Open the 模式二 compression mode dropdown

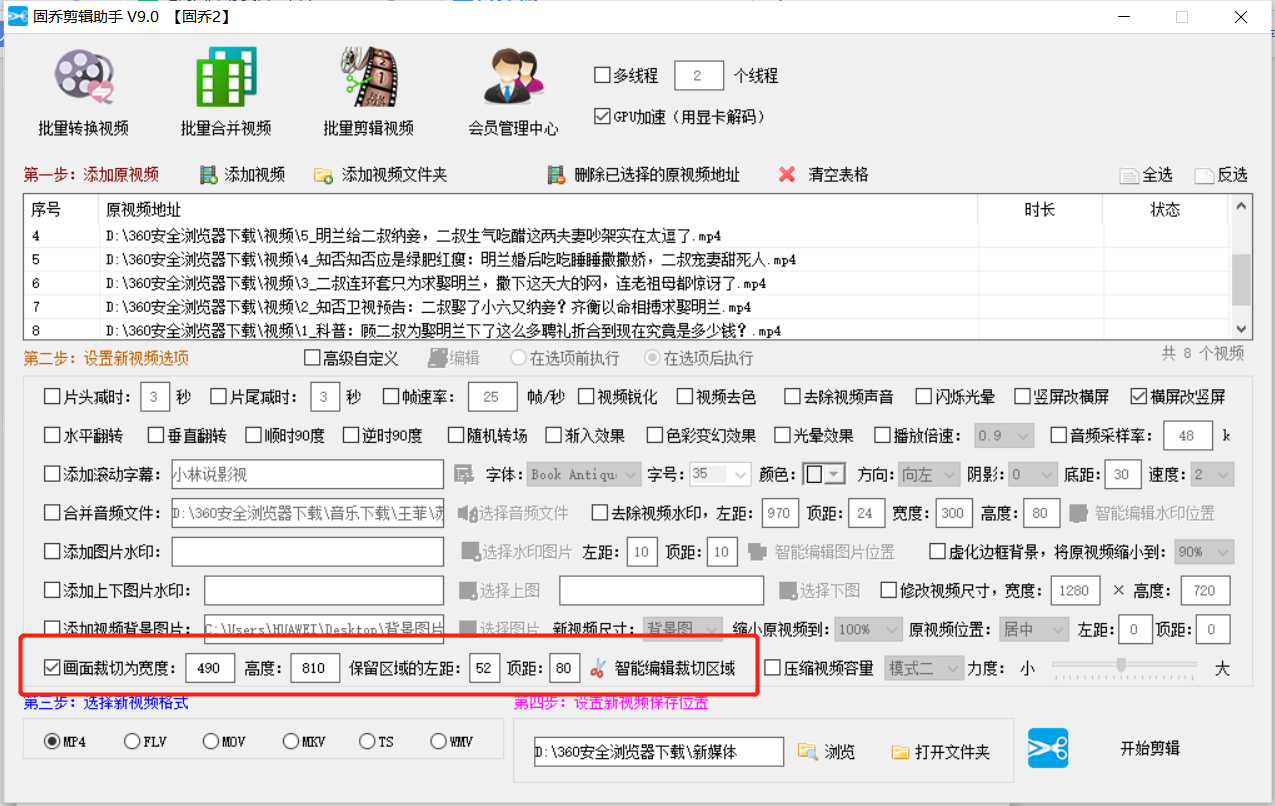[x=924, y=668]
